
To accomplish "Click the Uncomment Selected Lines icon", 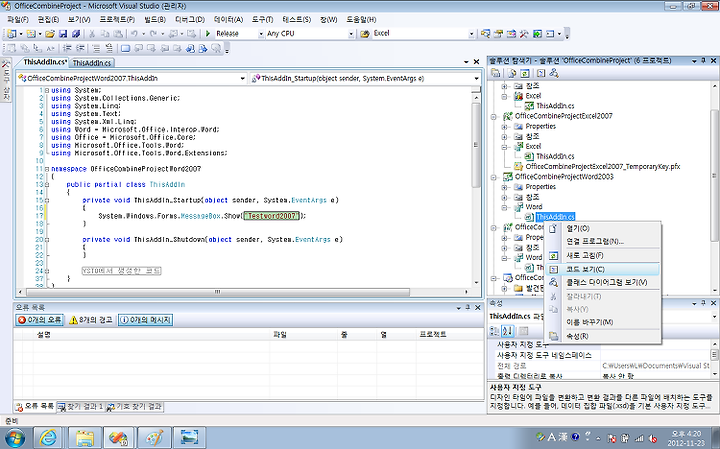I will [x=109, y=48].
